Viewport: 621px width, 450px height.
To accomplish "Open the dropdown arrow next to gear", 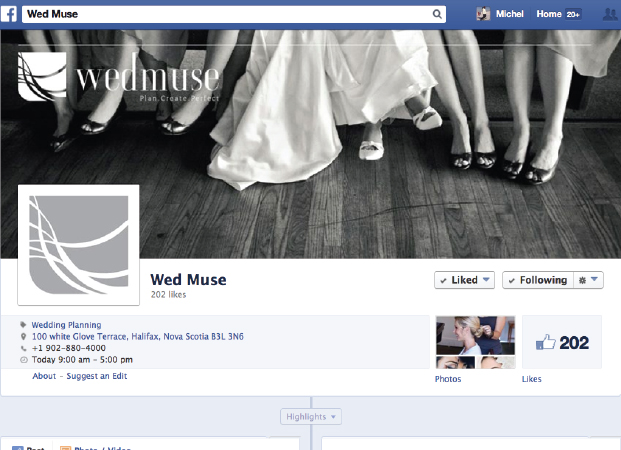I will pos(596,280).
